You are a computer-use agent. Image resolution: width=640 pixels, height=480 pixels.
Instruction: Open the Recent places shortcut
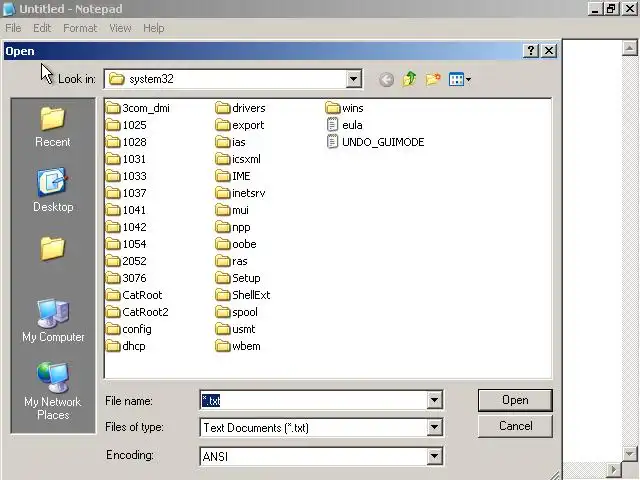pyautogui.click(x=53, y=127)
